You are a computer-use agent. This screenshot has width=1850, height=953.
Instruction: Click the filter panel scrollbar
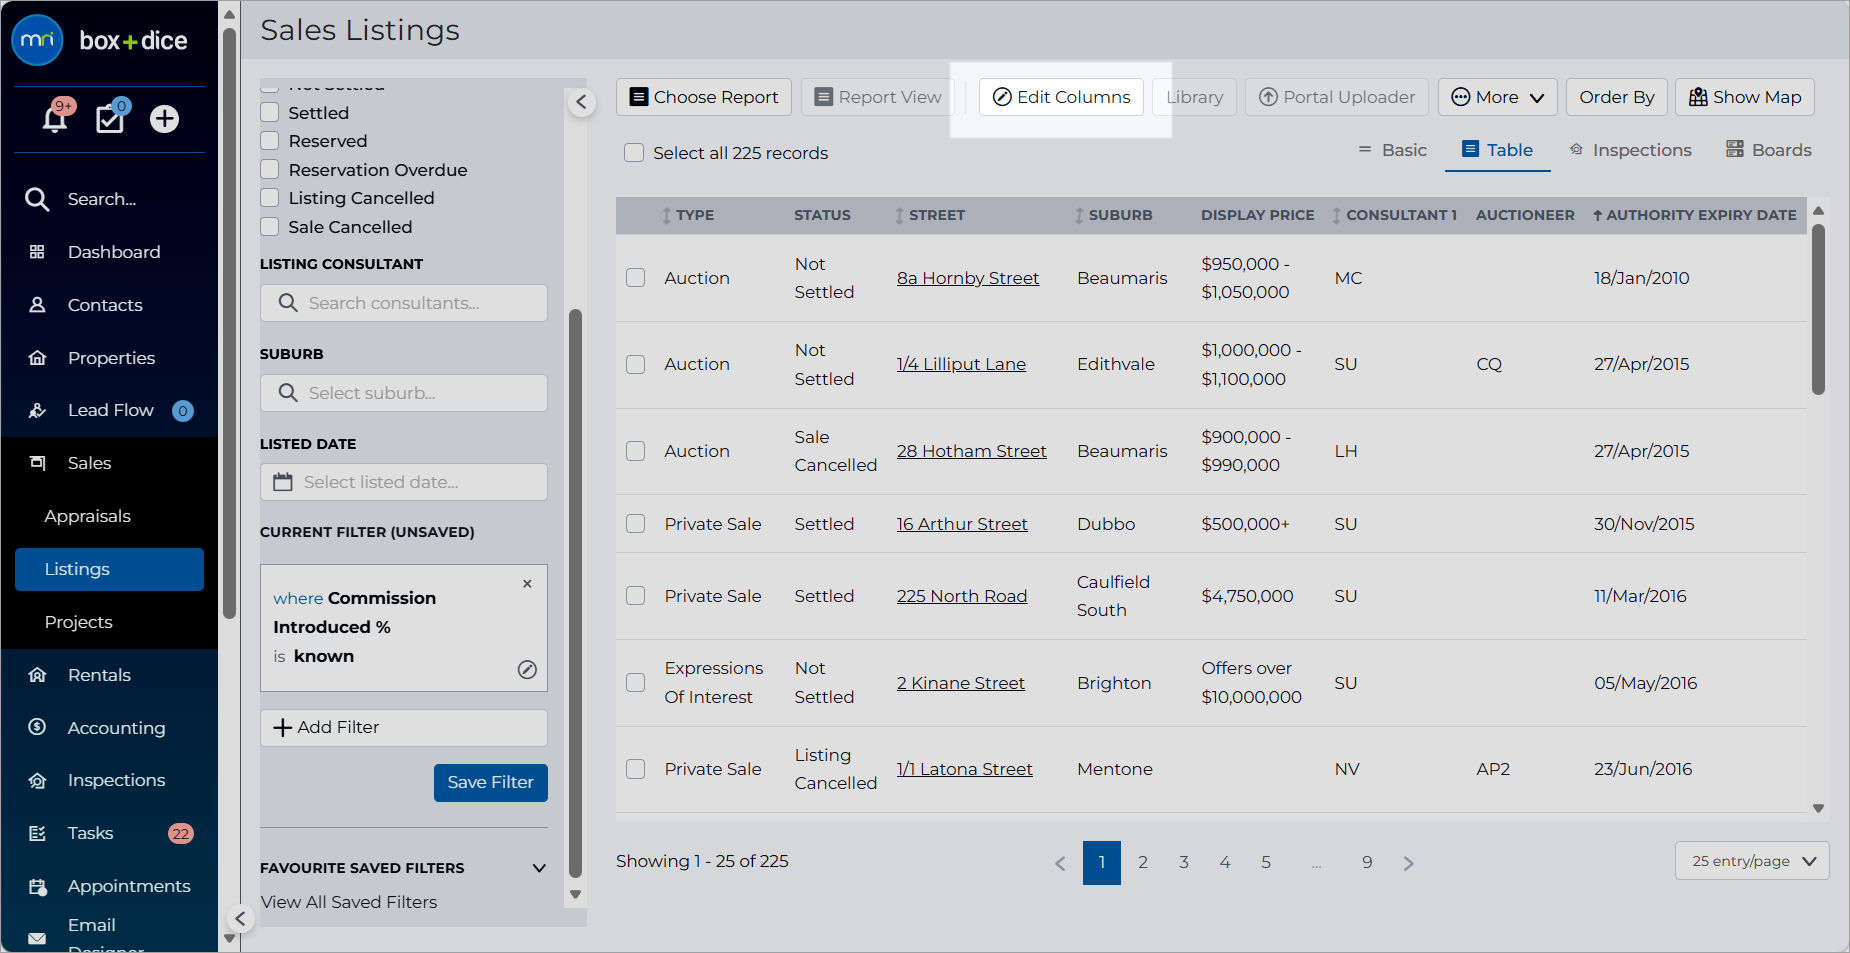[575, 595]
